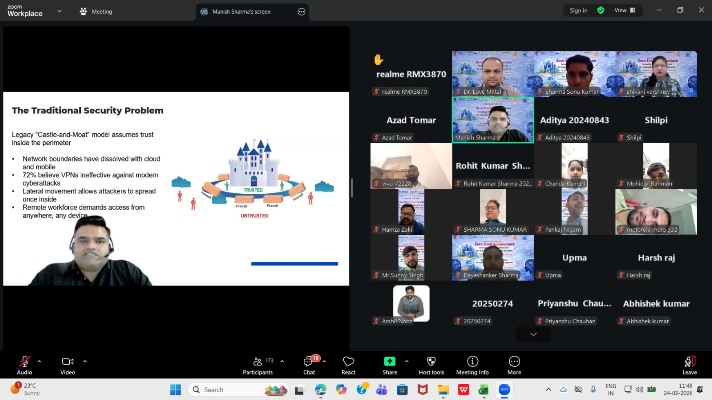Click the Leave meeting button
The image size is (712, 400).
click(689, 362)
